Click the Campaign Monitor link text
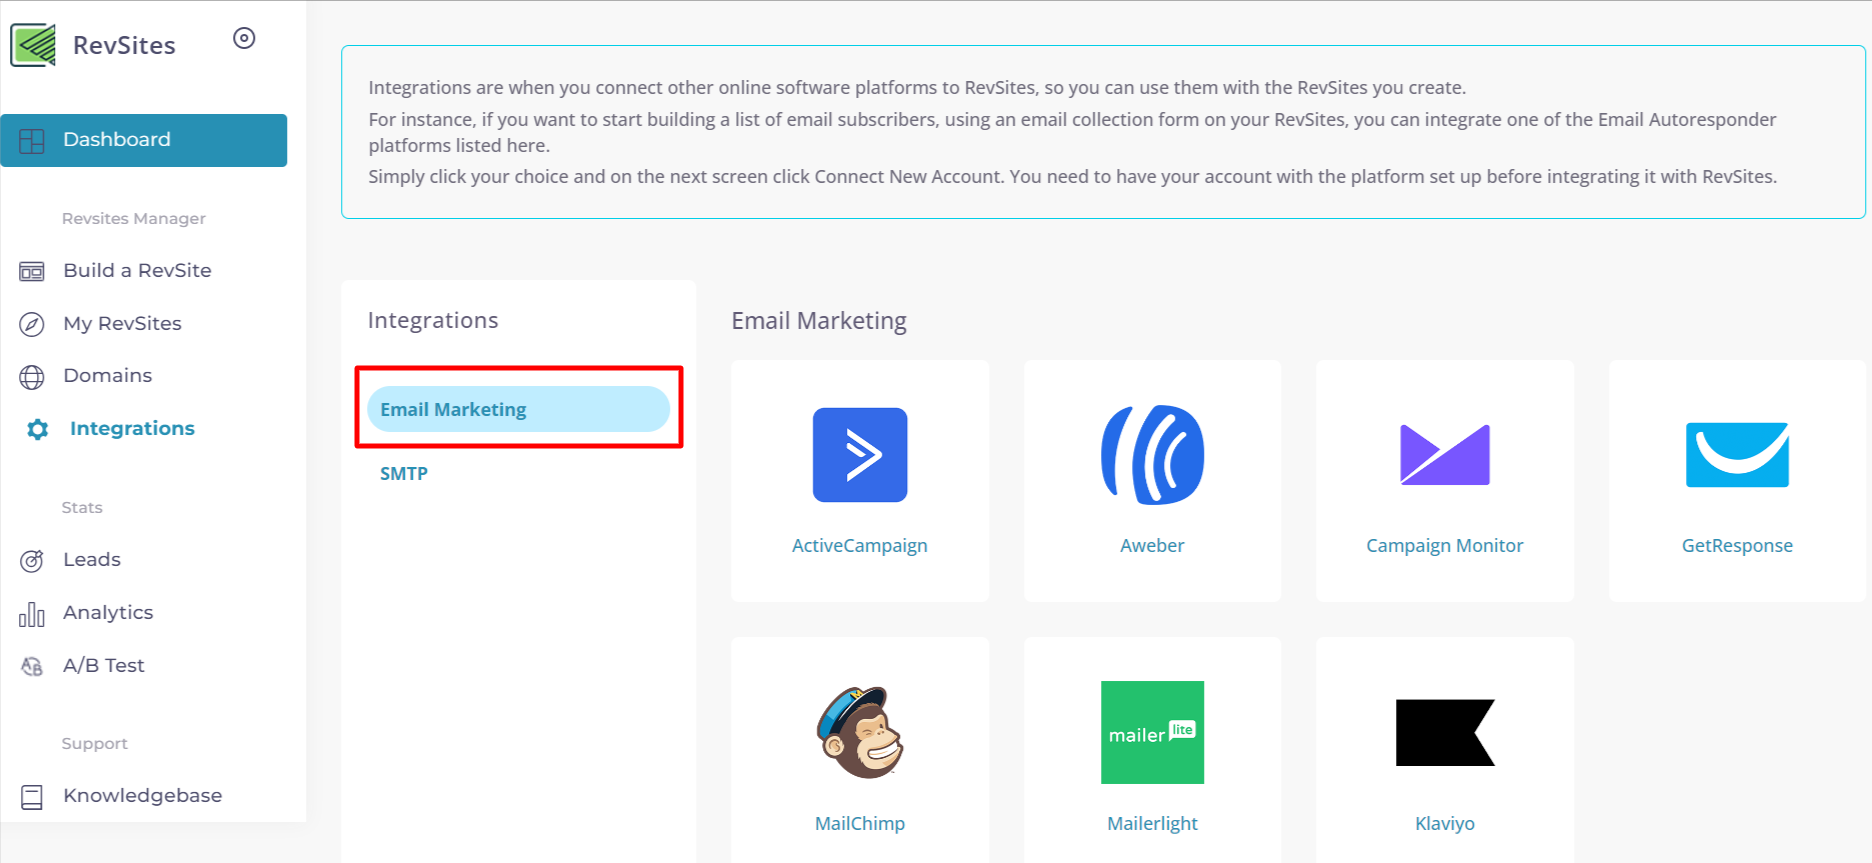This screenshot has height=863, width=1872. tap(1444, 546)
